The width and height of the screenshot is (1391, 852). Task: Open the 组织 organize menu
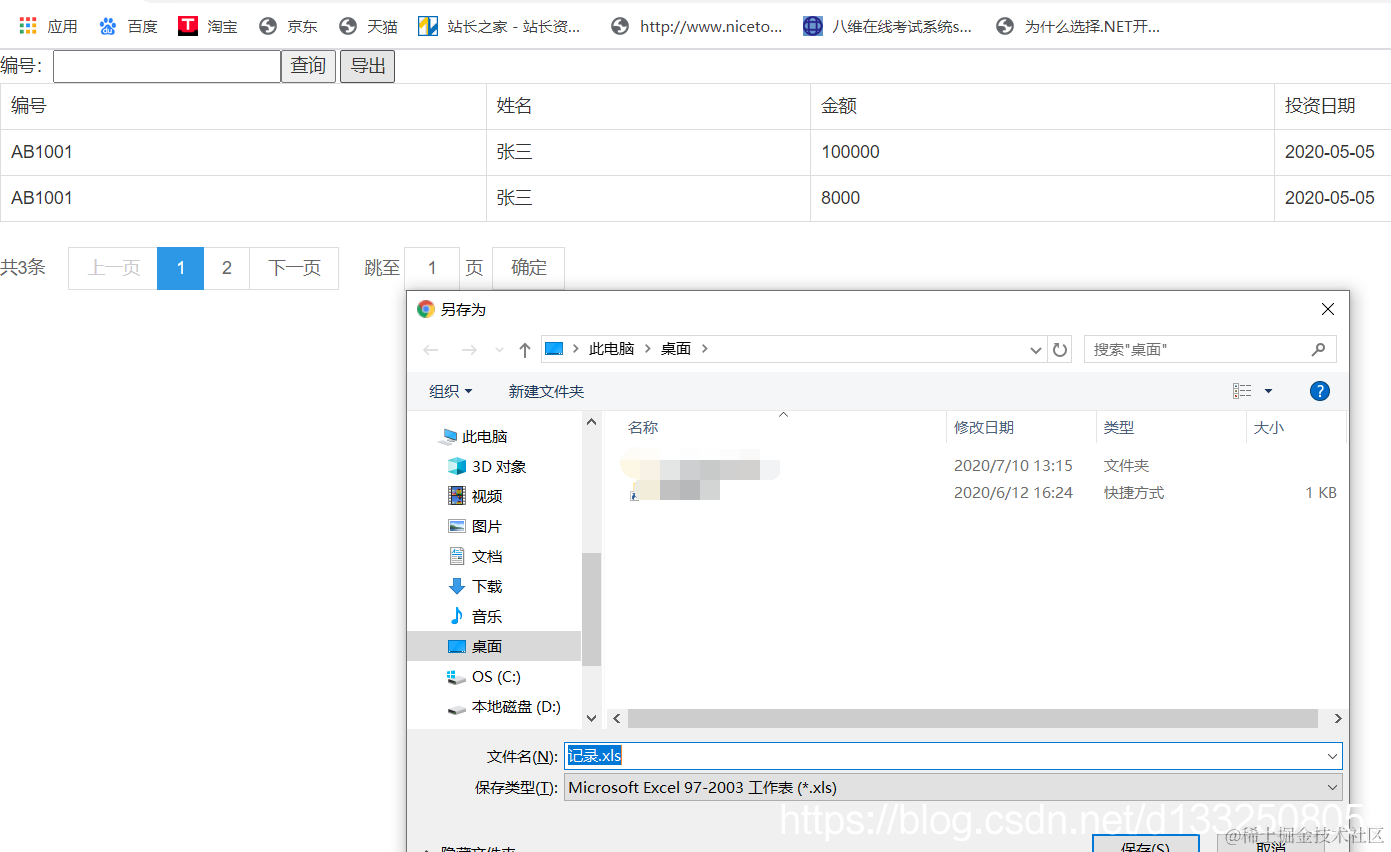pyautogui.click(x=451, y=391)
